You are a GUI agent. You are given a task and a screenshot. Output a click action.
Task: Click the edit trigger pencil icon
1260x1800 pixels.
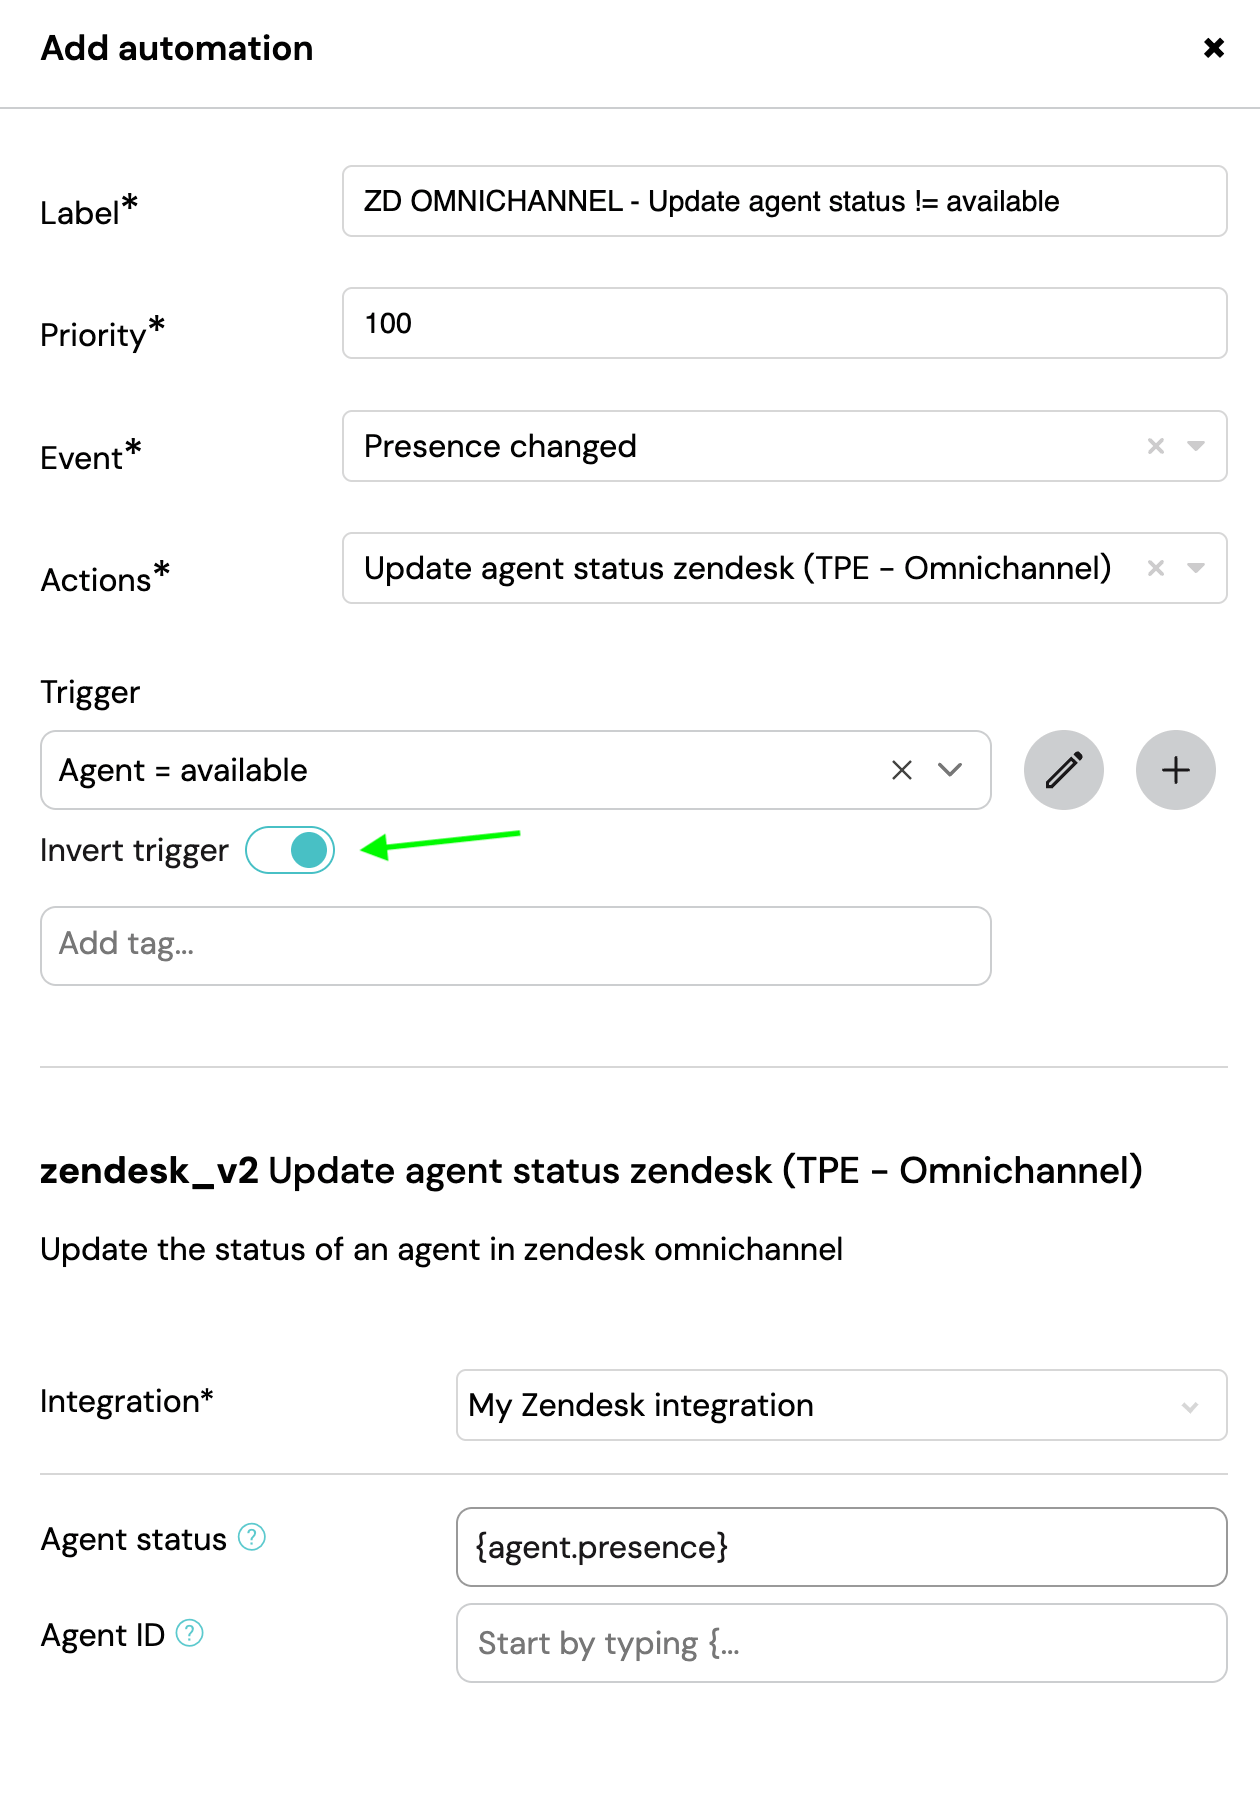[x=1064, y=770]
